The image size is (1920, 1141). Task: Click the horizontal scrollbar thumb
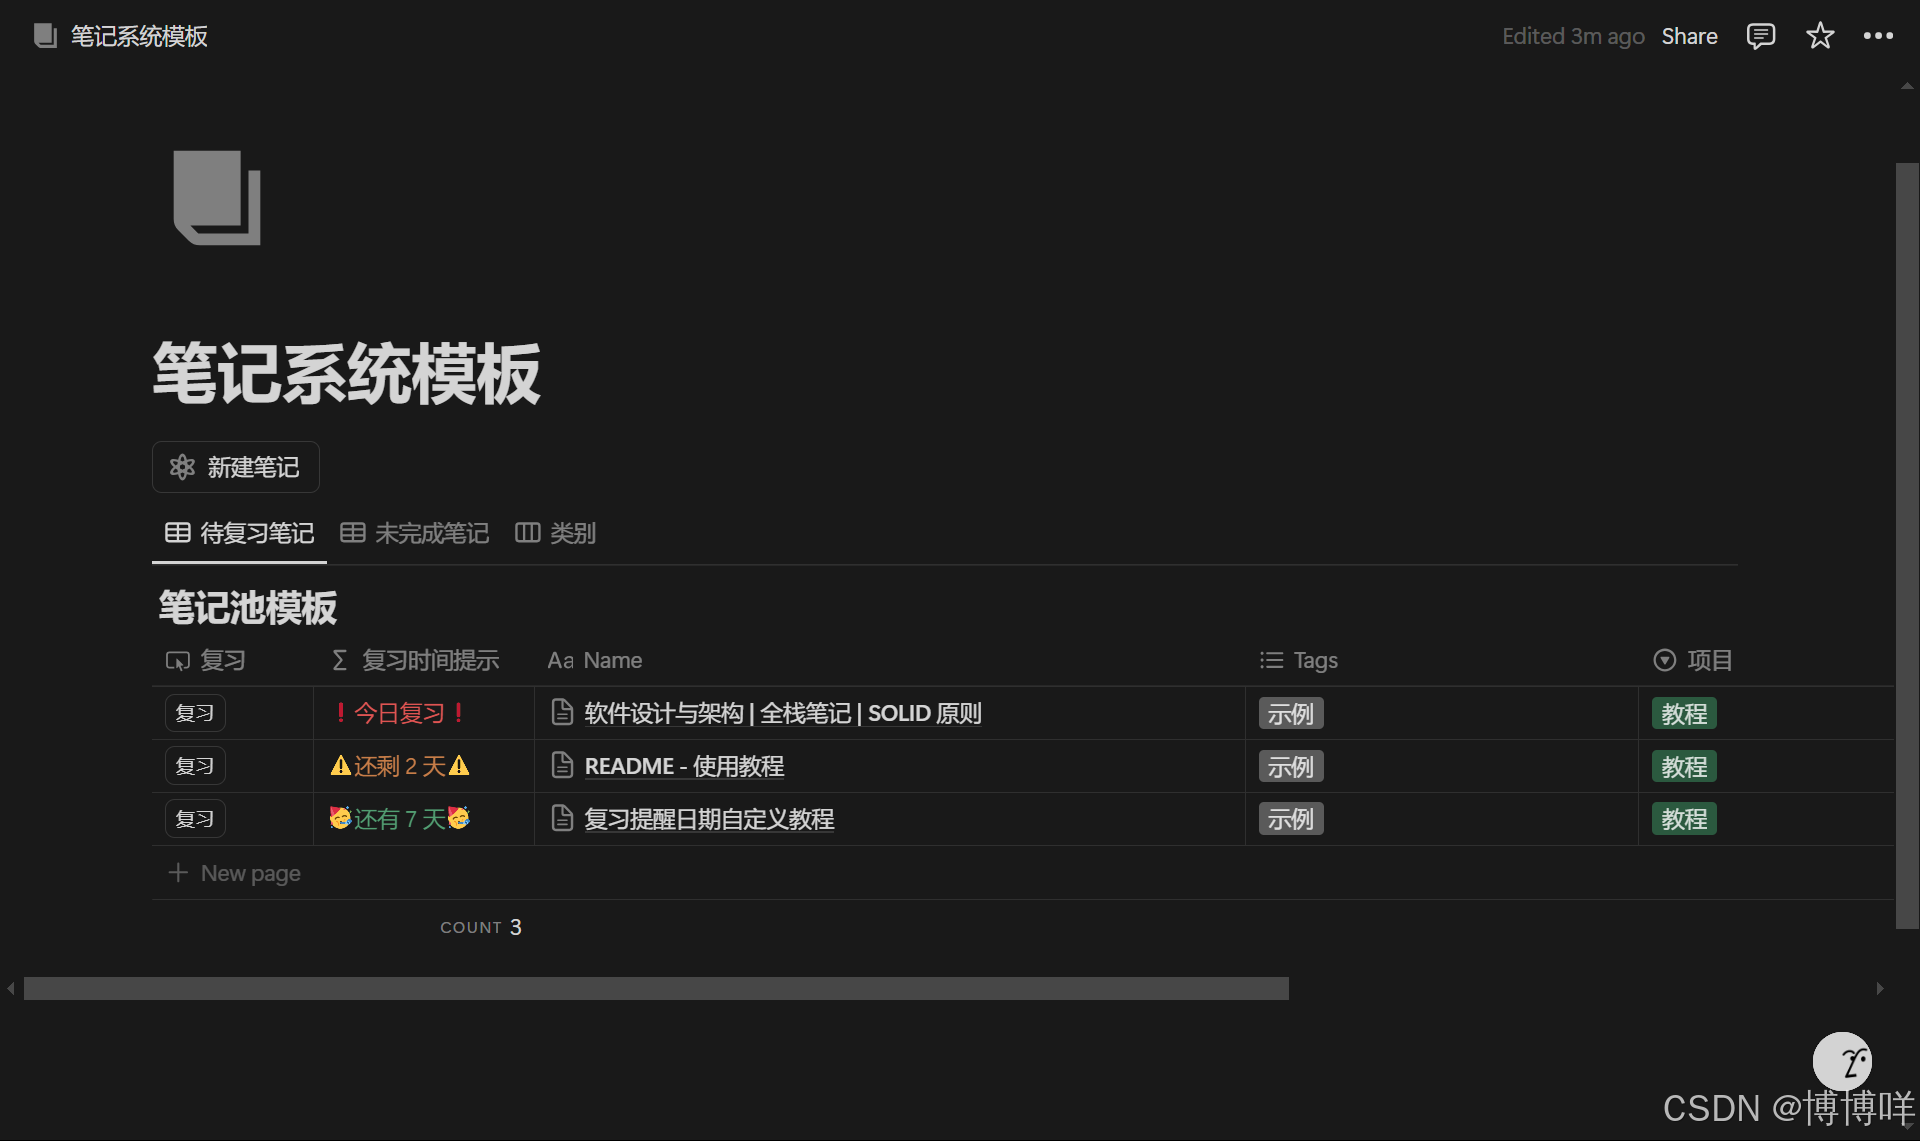point(656,989)
